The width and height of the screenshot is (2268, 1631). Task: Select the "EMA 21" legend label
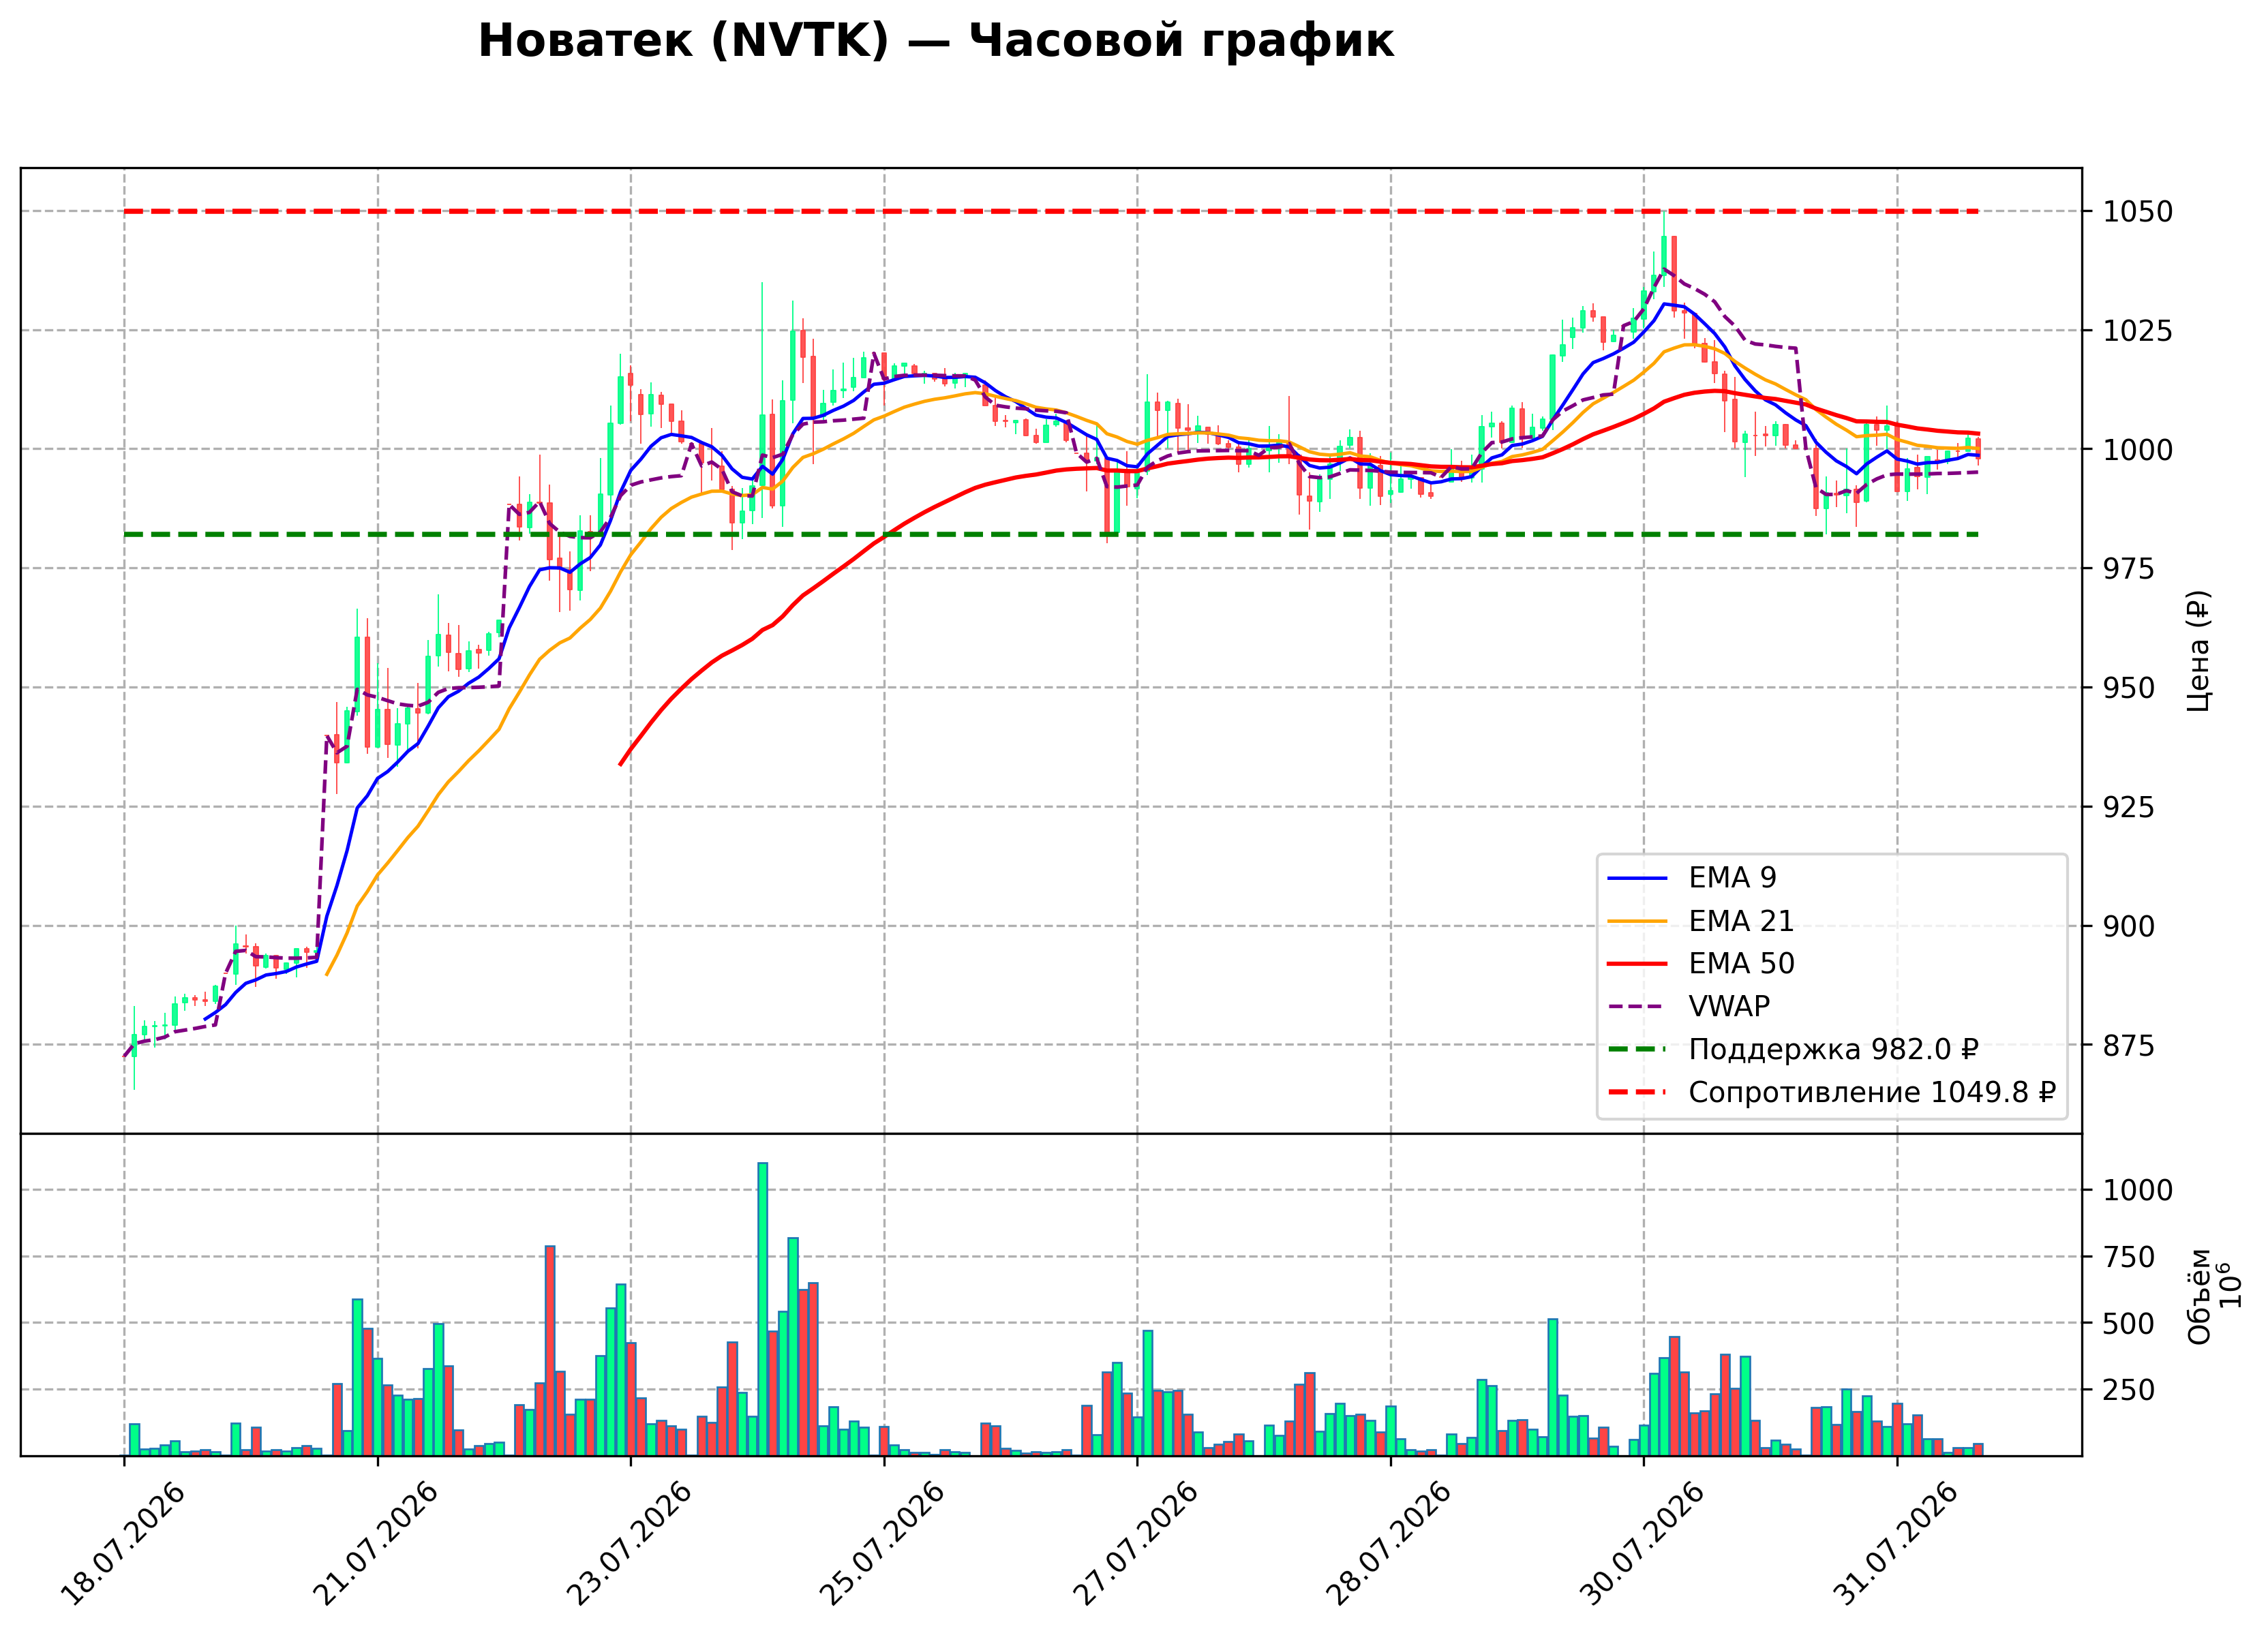[x=1741, y=921]
